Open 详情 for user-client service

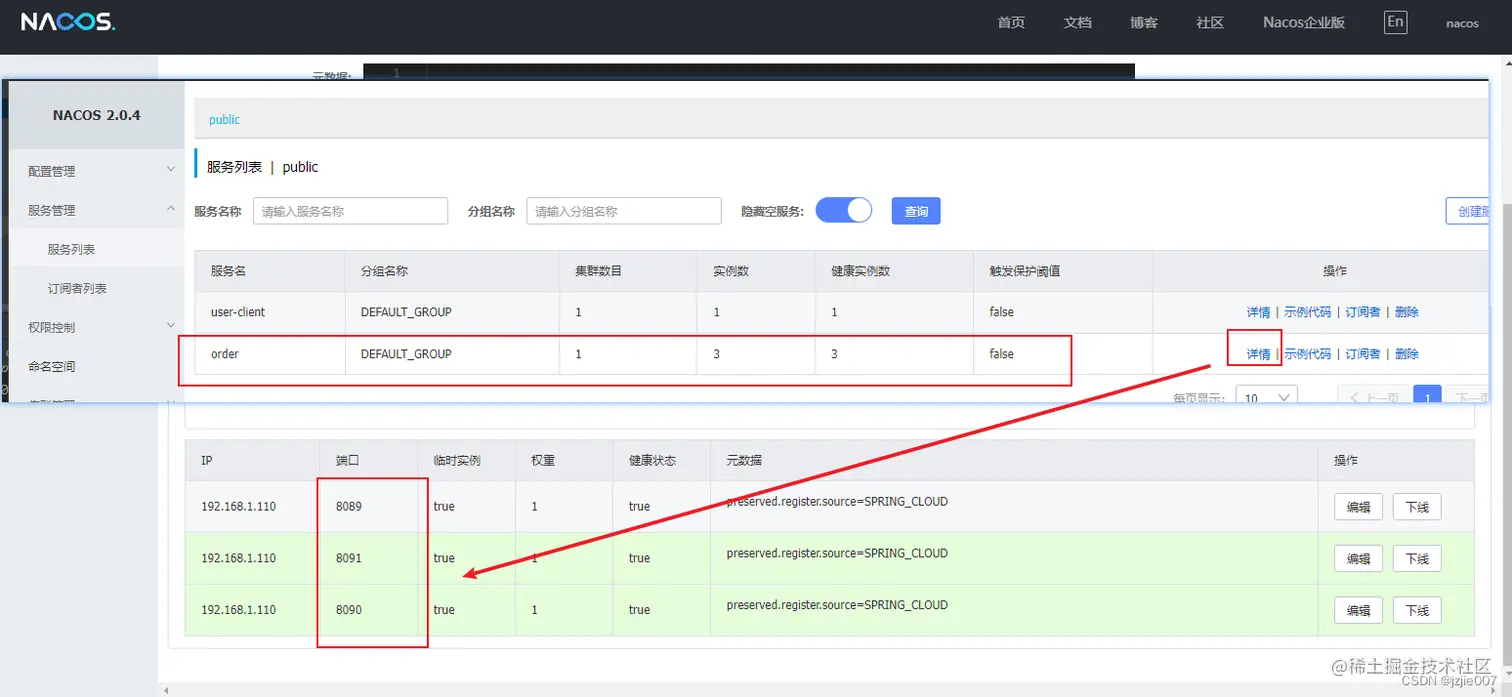(x=1258, y=312)
